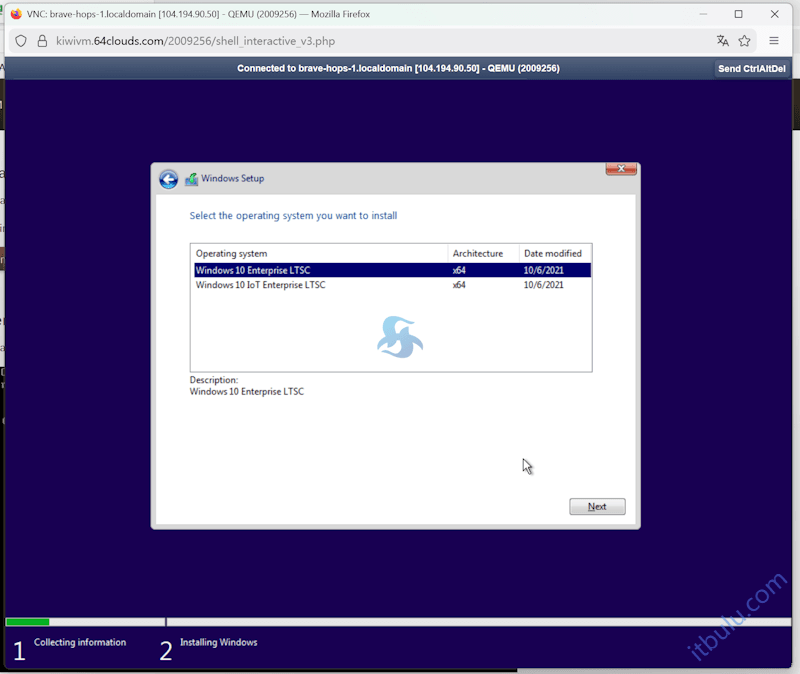This screenshot has width=800, height=674.
Task: Click the back arrow in Windows Setup
Action: (168, 179)
